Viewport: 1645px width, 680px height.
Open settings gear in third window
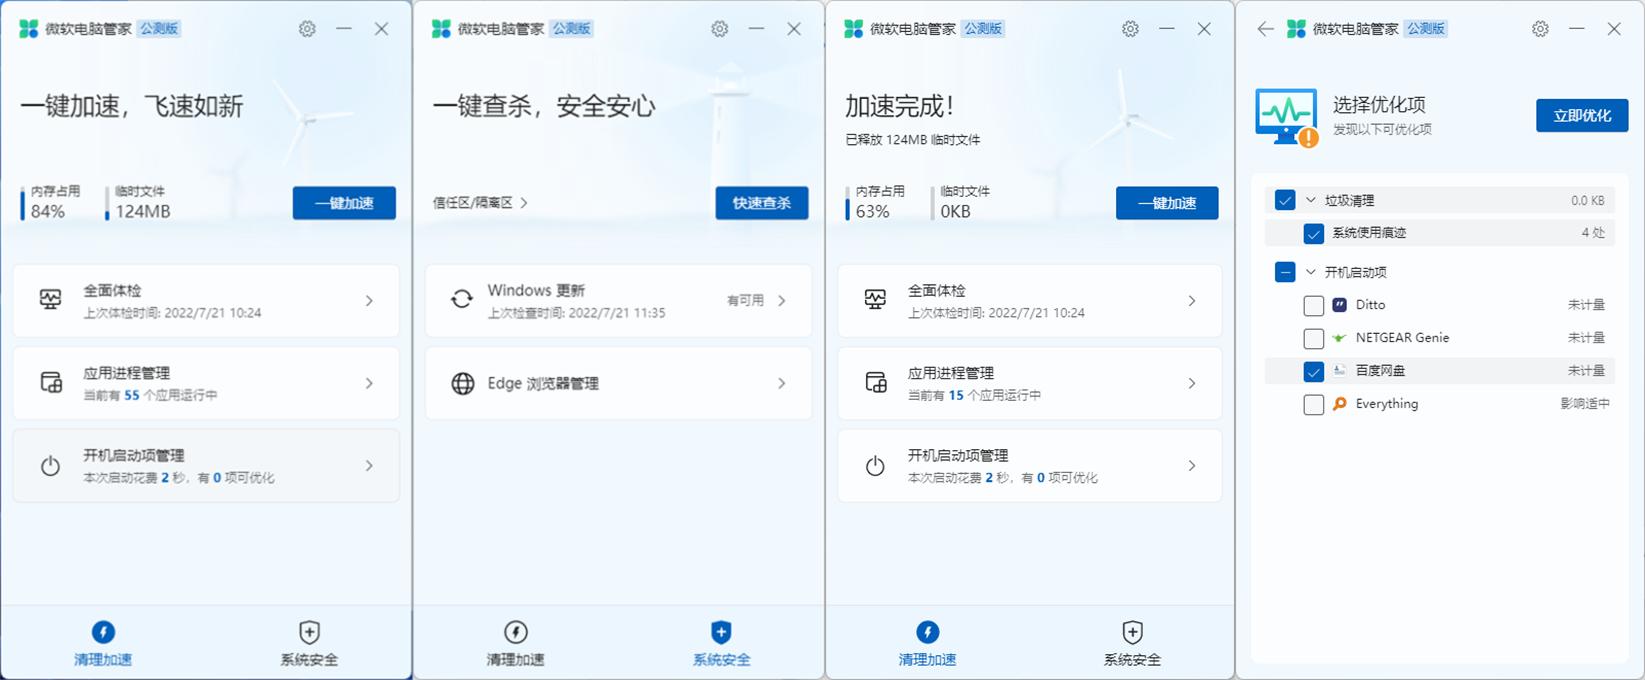[1130, 29]
